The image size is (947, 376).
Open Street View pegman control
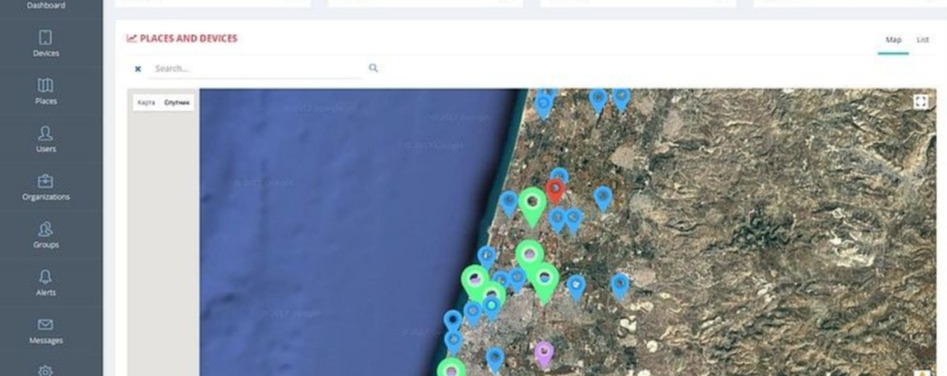pos(922,373)
